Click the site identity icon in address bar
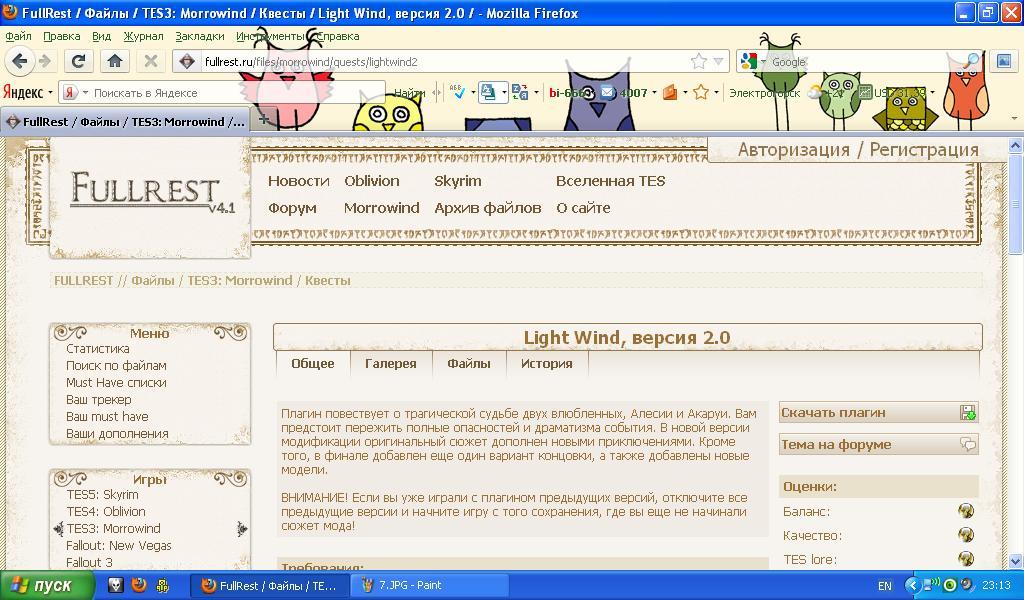 pyautogui.click(x=187, y=61)
